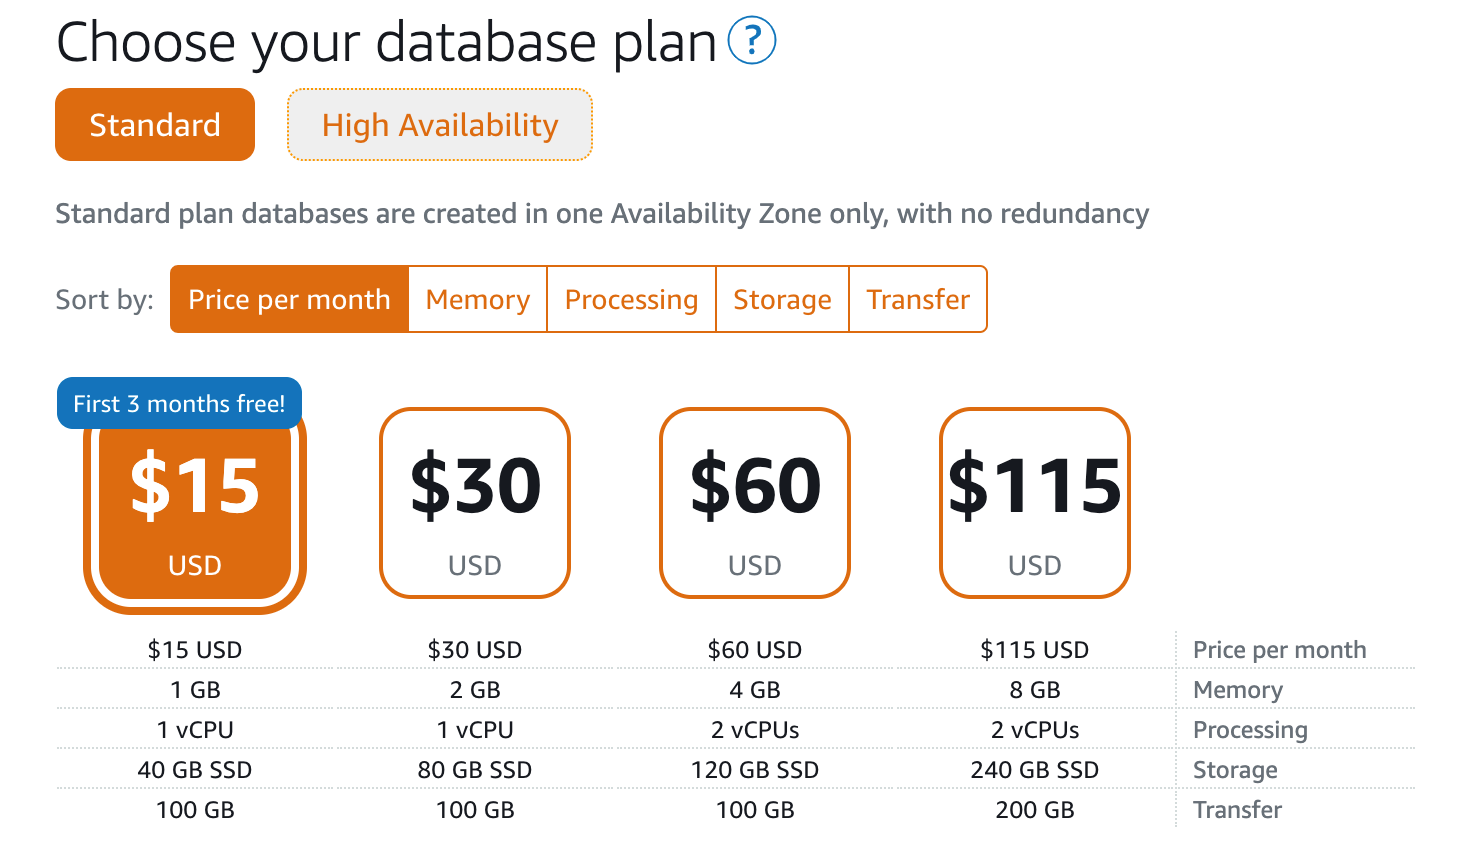Click the Price per month row label
Viewport: 1458px width, 846px height.
(x=1279, y=650)
